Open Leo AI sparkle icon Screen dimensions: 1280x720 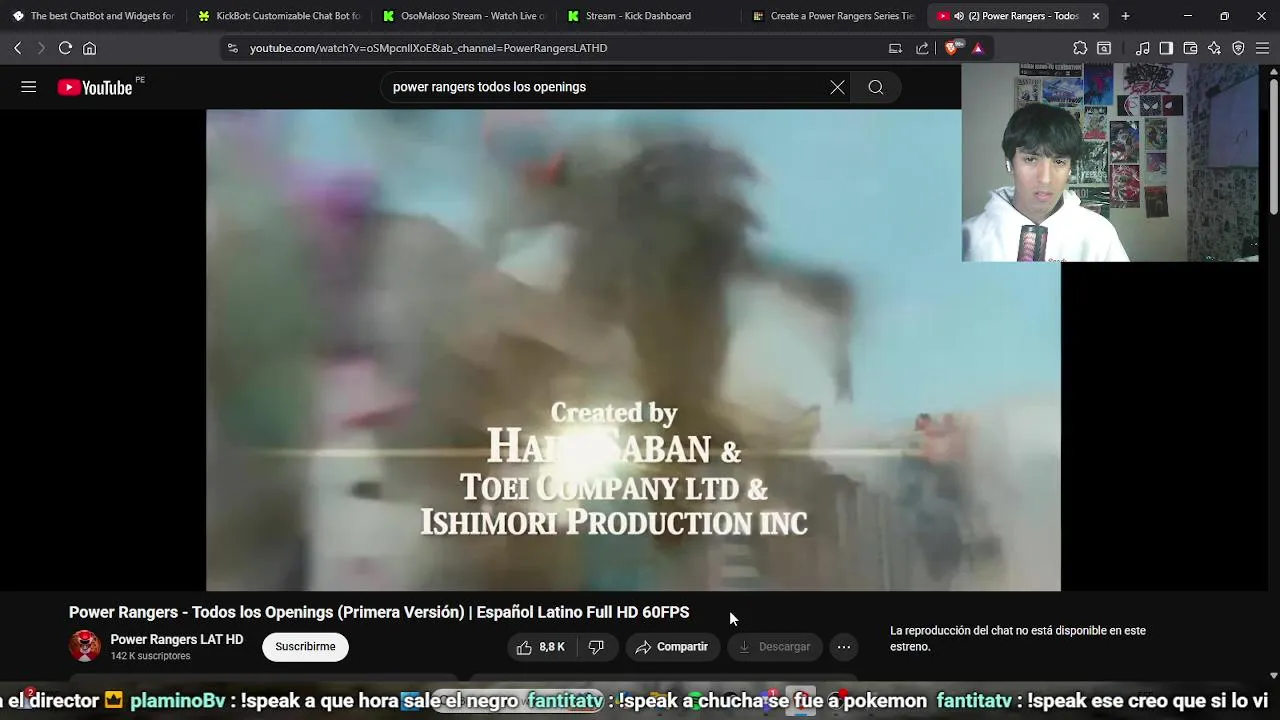point(1214,48)
